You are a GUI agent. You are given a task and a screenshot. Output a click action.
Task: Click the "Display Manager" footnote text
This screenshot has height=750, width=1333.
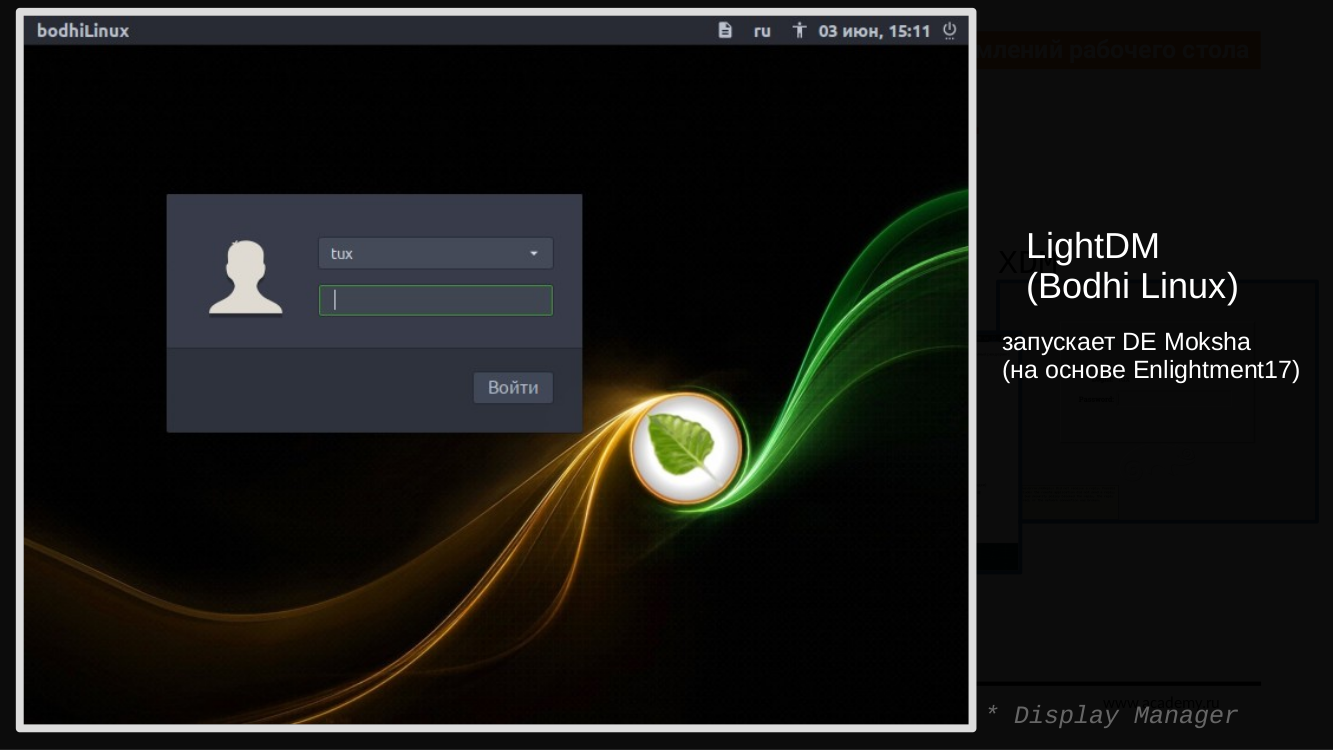1110,715
